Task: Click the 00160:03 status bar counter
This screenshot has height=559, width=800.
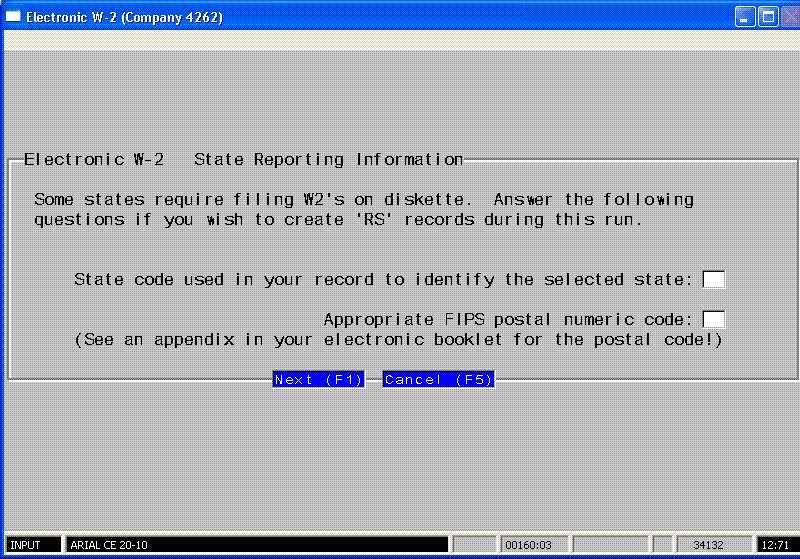Action: pyautogui.click(x=533, y=545)
